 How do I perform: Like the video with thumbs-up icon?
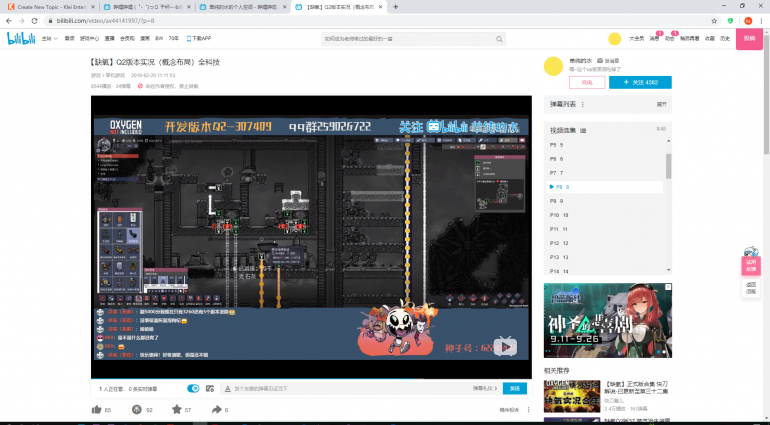97,409
